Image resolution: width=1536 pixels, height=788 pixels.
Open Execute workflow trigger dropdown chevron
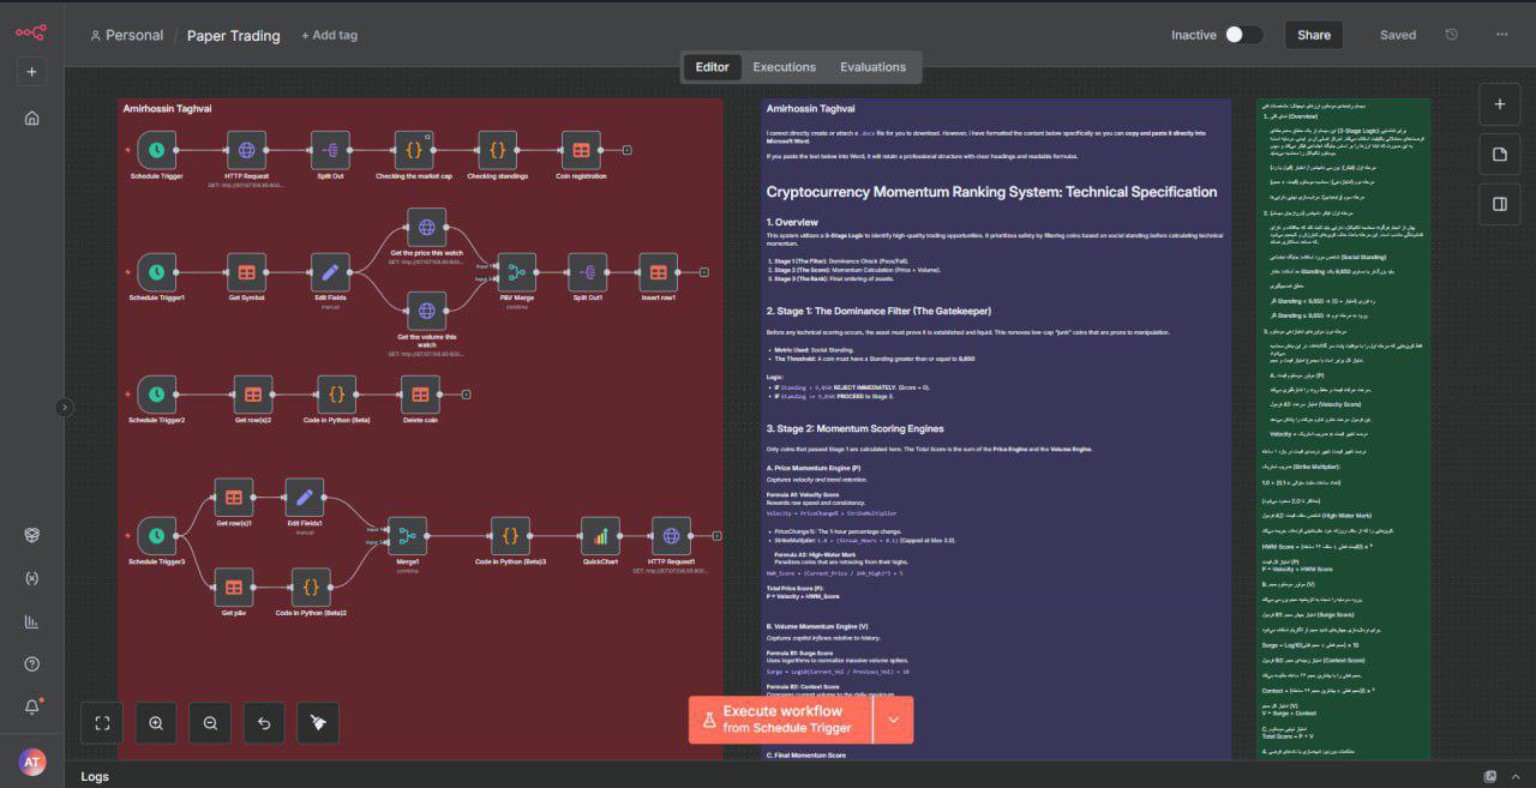[893, 720]
